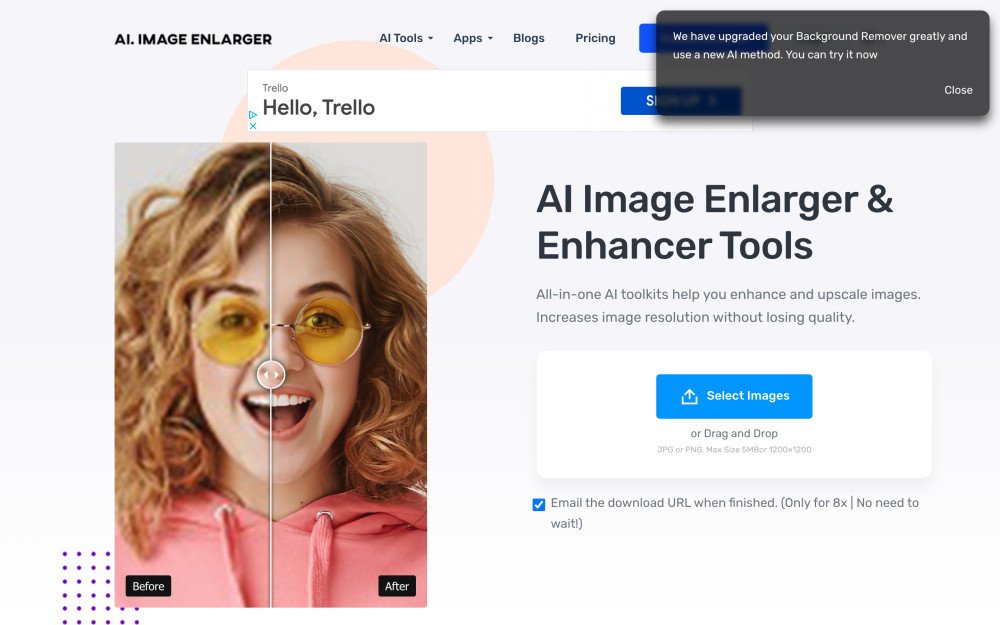
Task: Dismiss the Trello ad with its x icon
Action: pyautogui.click(x=253, y=125)
